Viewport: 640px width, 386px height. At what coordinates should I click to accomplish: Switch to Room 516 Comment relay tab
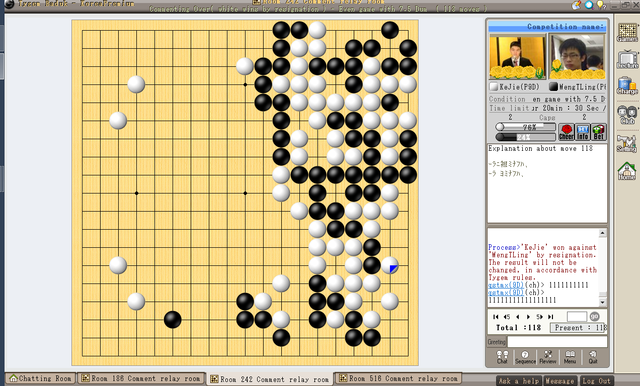[398, 378]
